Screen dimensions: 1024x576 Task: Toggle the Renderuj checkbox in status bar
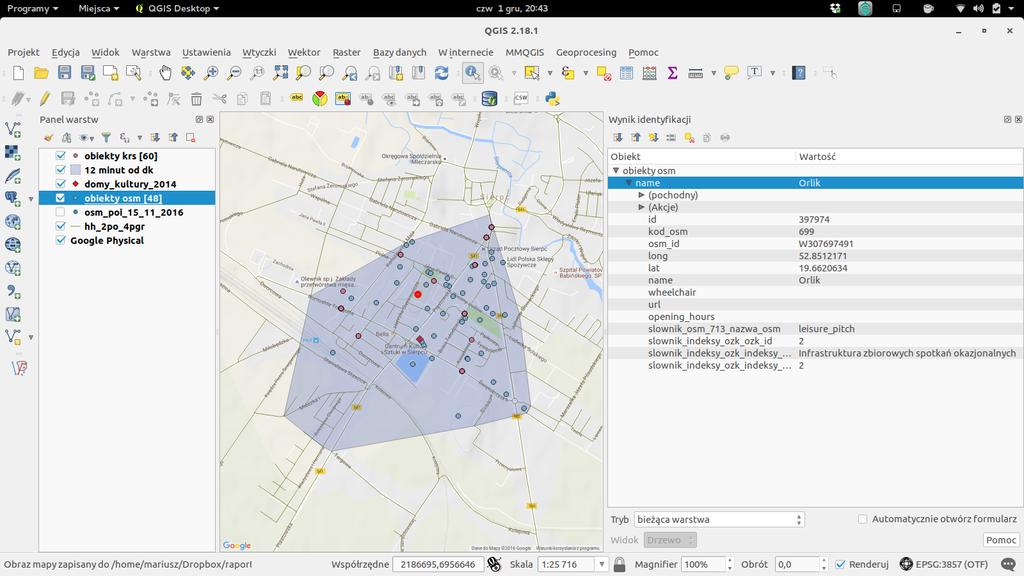(840, 564)
